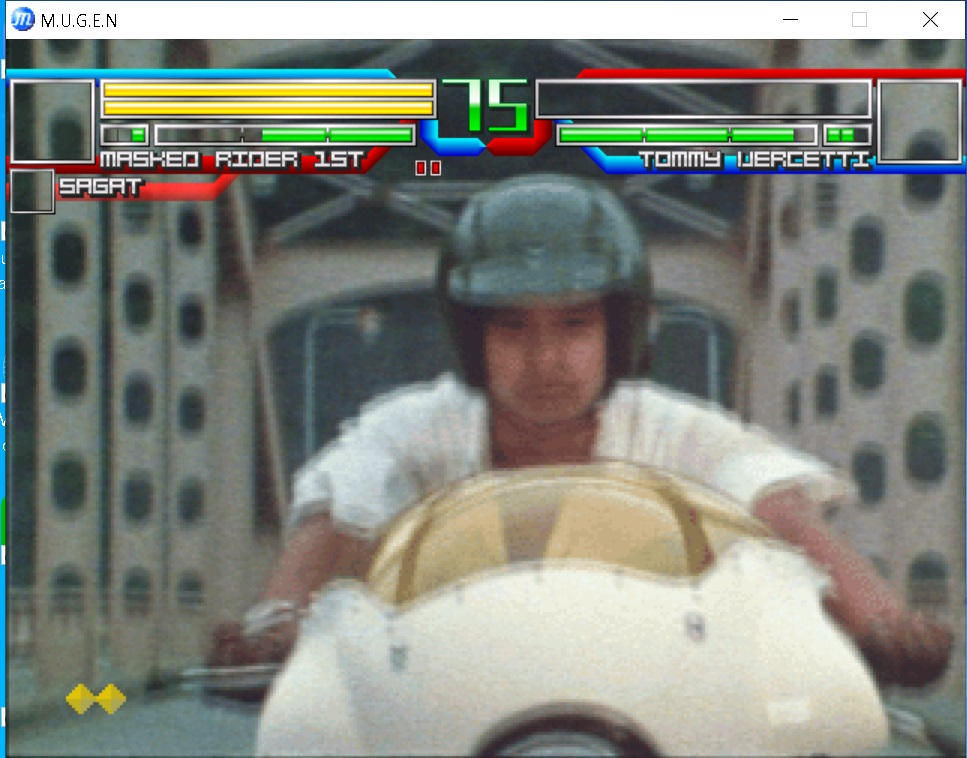Click the 'MASKED RIDER 1ST' name label

pyautogui.click(x=231, y=160)
